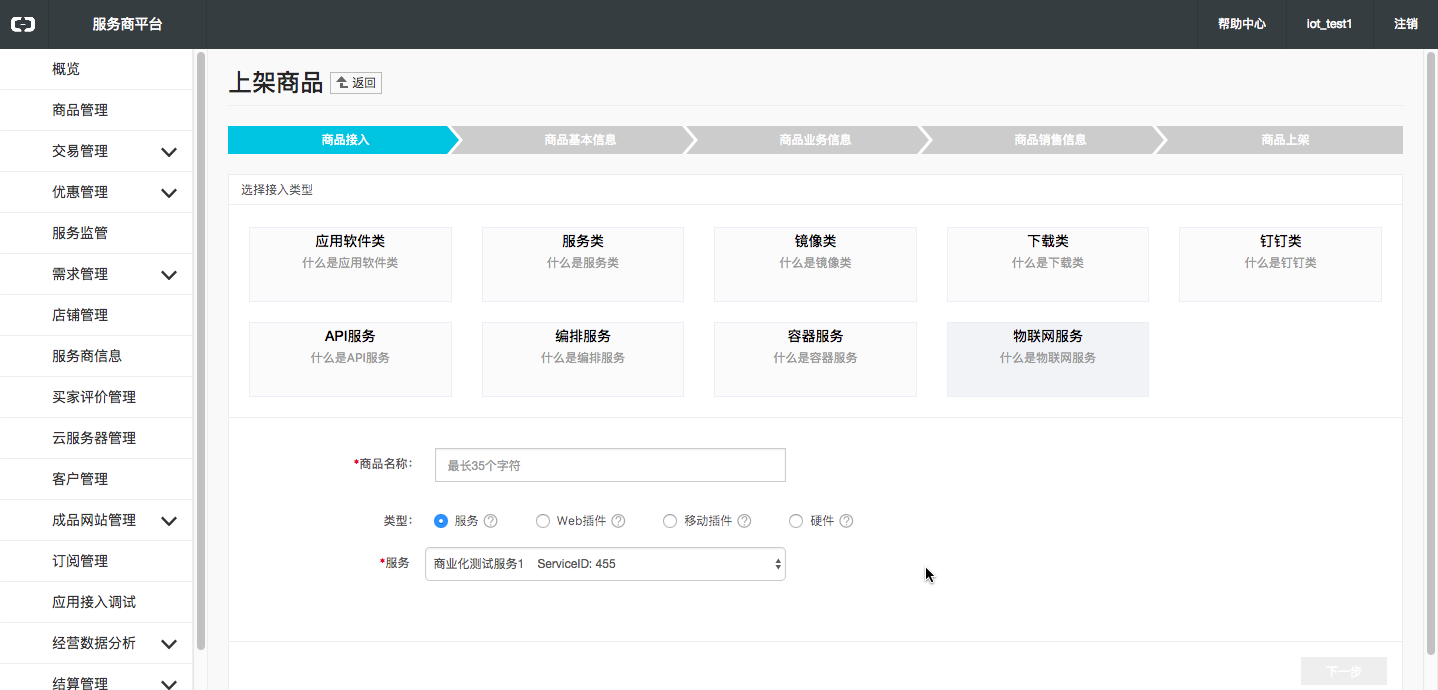The image size is (1438, 690).
Task: Click help icon beside 移动插件 option
Action: coord(744,521)
